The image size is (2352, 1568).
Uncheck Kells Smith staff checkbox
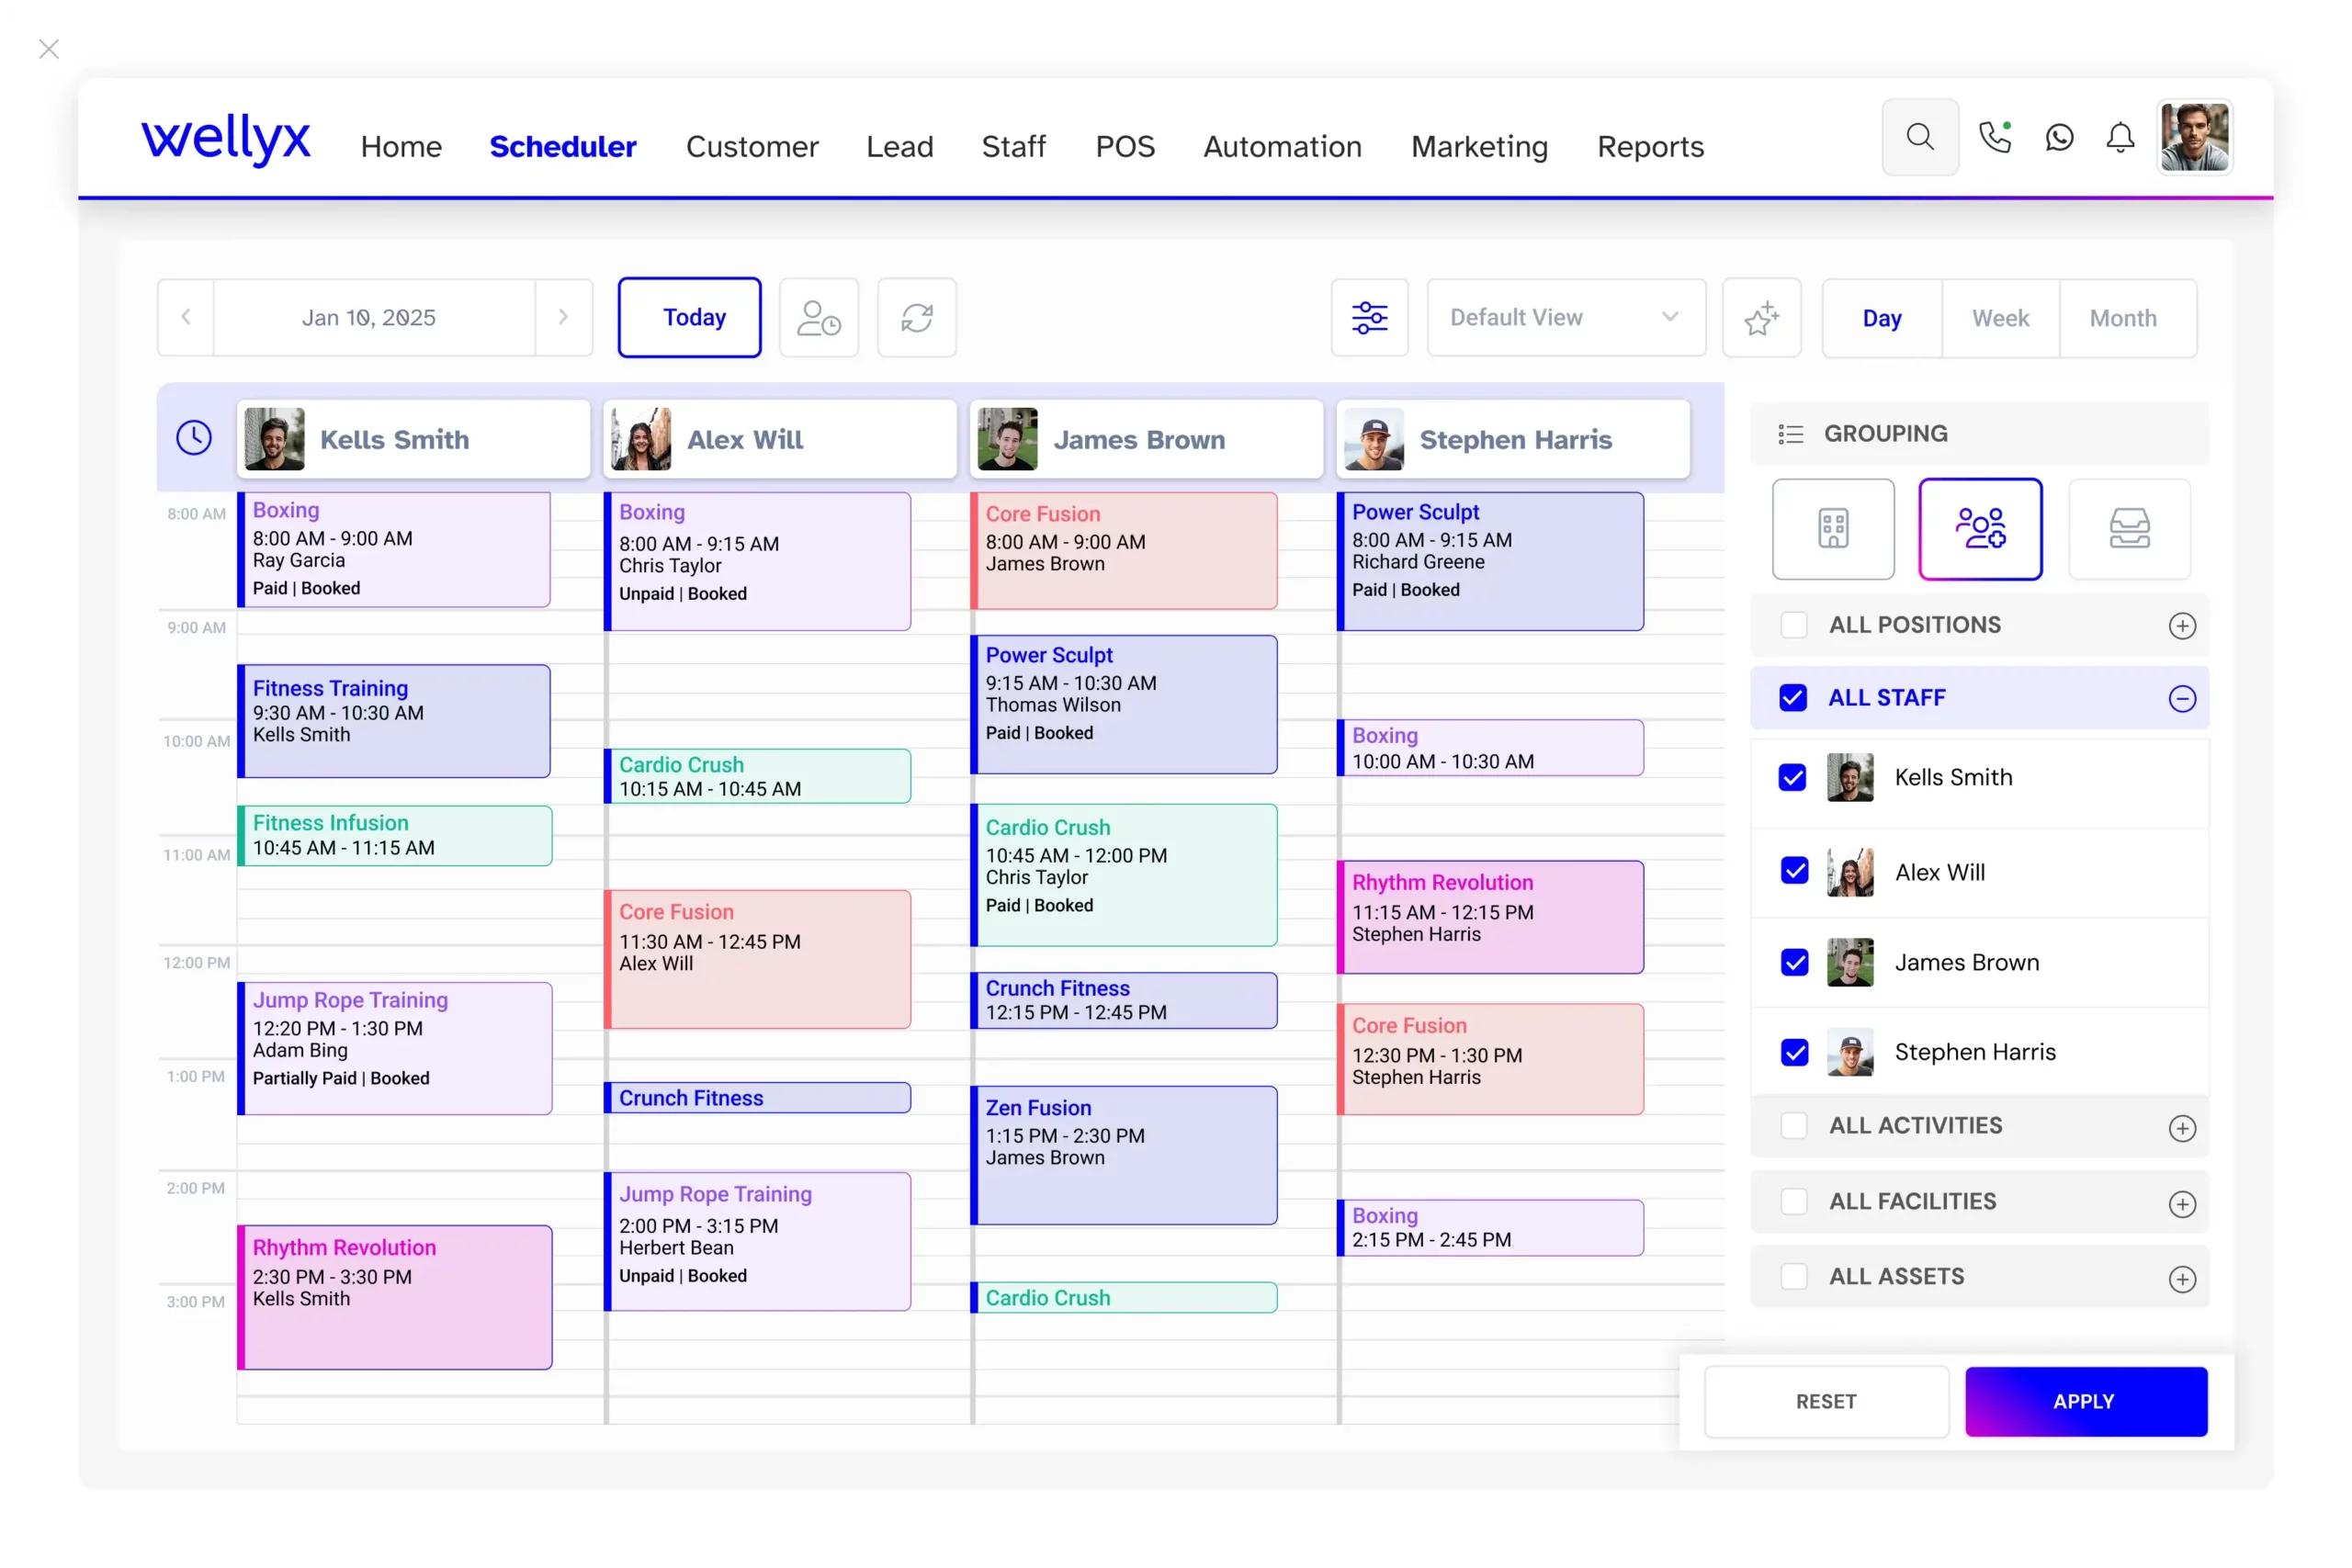click(x=1792, y=777)
